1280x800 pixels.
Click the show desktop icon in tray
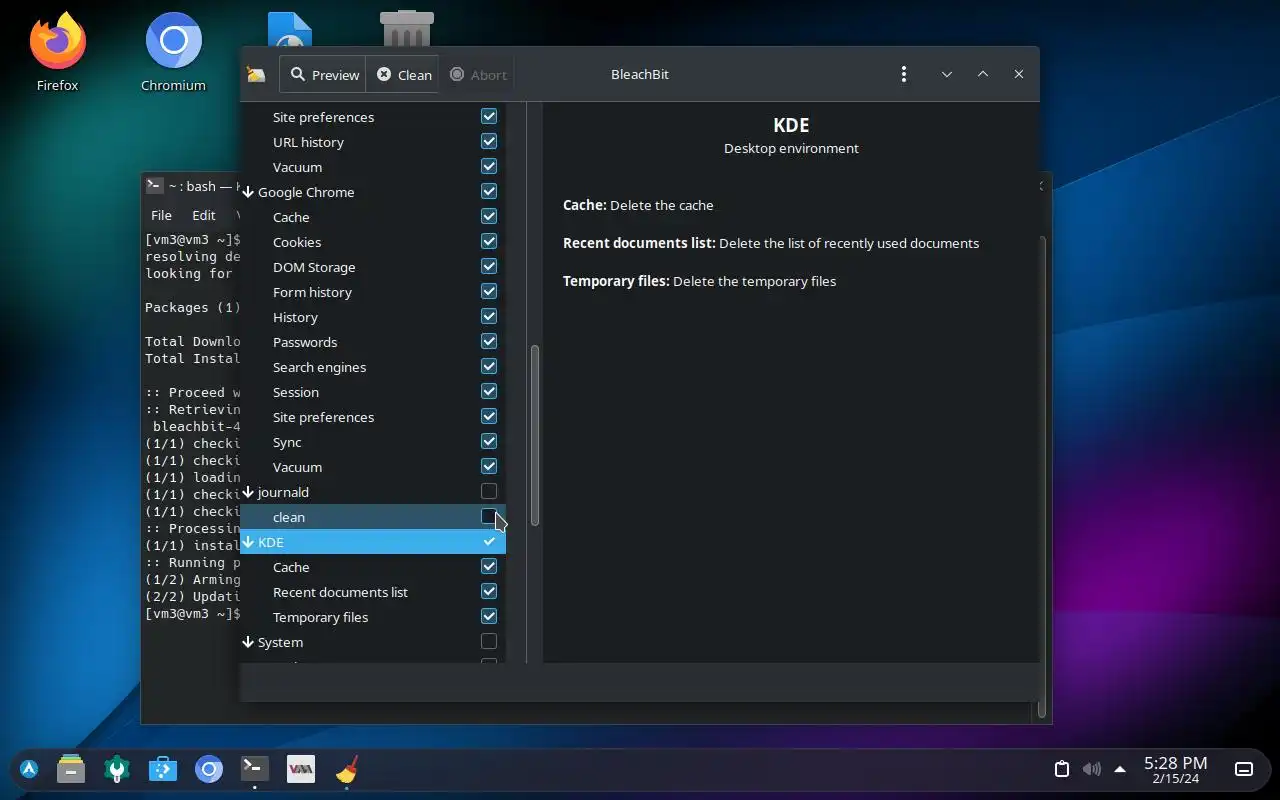1244,769
